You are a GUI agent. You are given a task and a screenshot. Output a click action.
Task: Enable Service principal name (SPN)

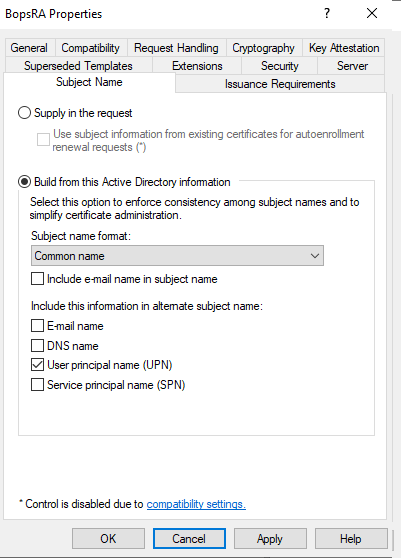pyautogui.click(x=37, y=385)
